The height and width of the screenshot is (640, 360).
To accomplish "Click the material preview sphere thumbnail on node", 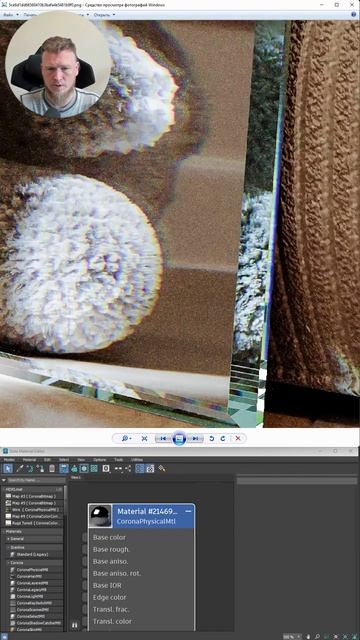I will (x=100, y=516).
